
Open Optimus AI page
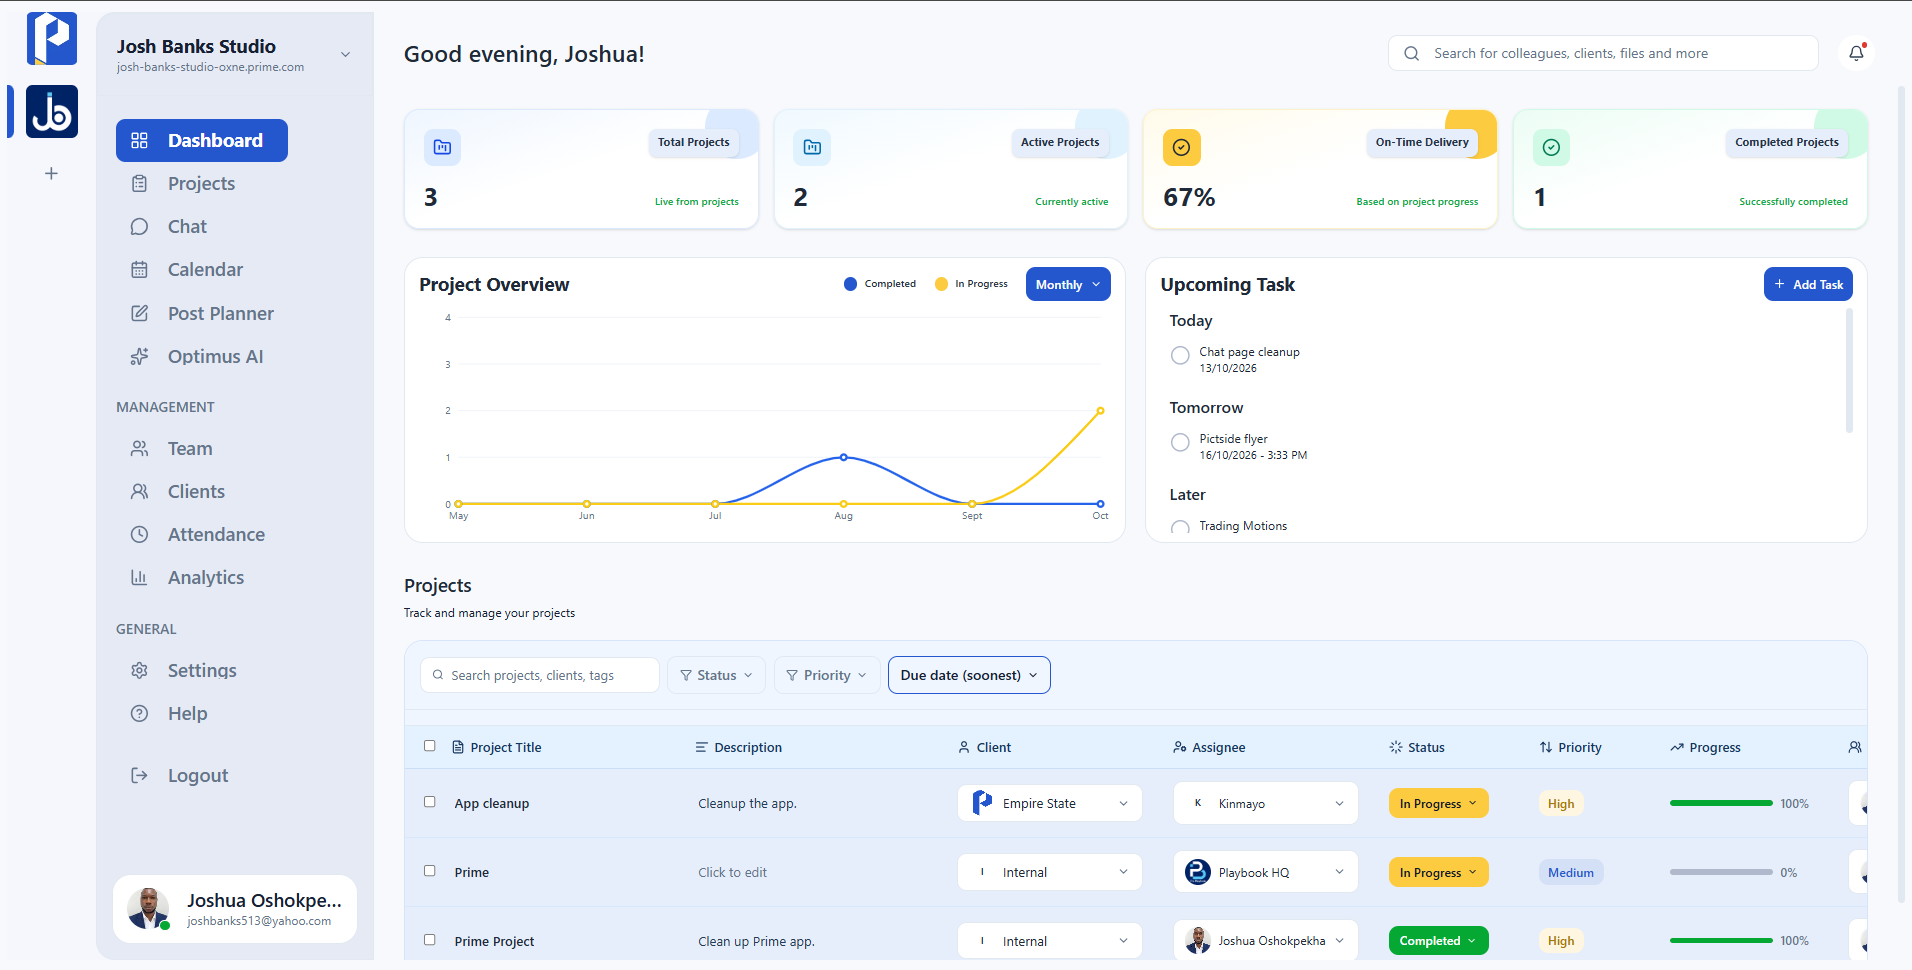point(215,357)
